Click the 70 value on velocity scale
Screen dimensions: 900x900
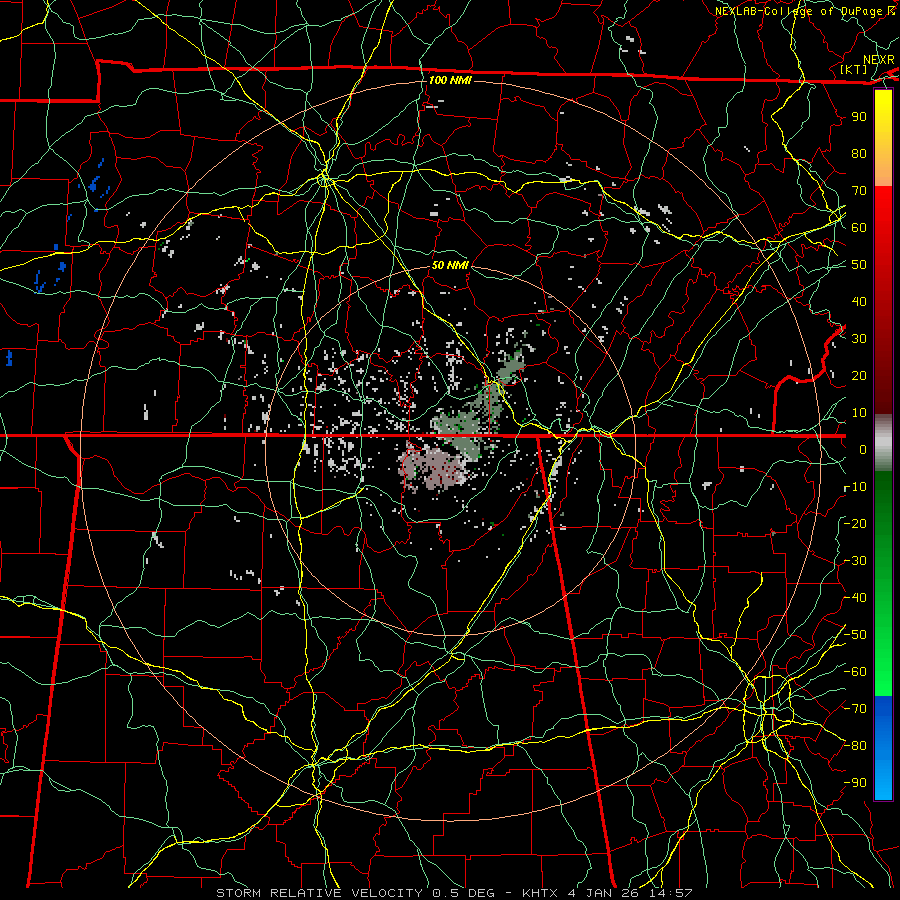tap(859, 191)
